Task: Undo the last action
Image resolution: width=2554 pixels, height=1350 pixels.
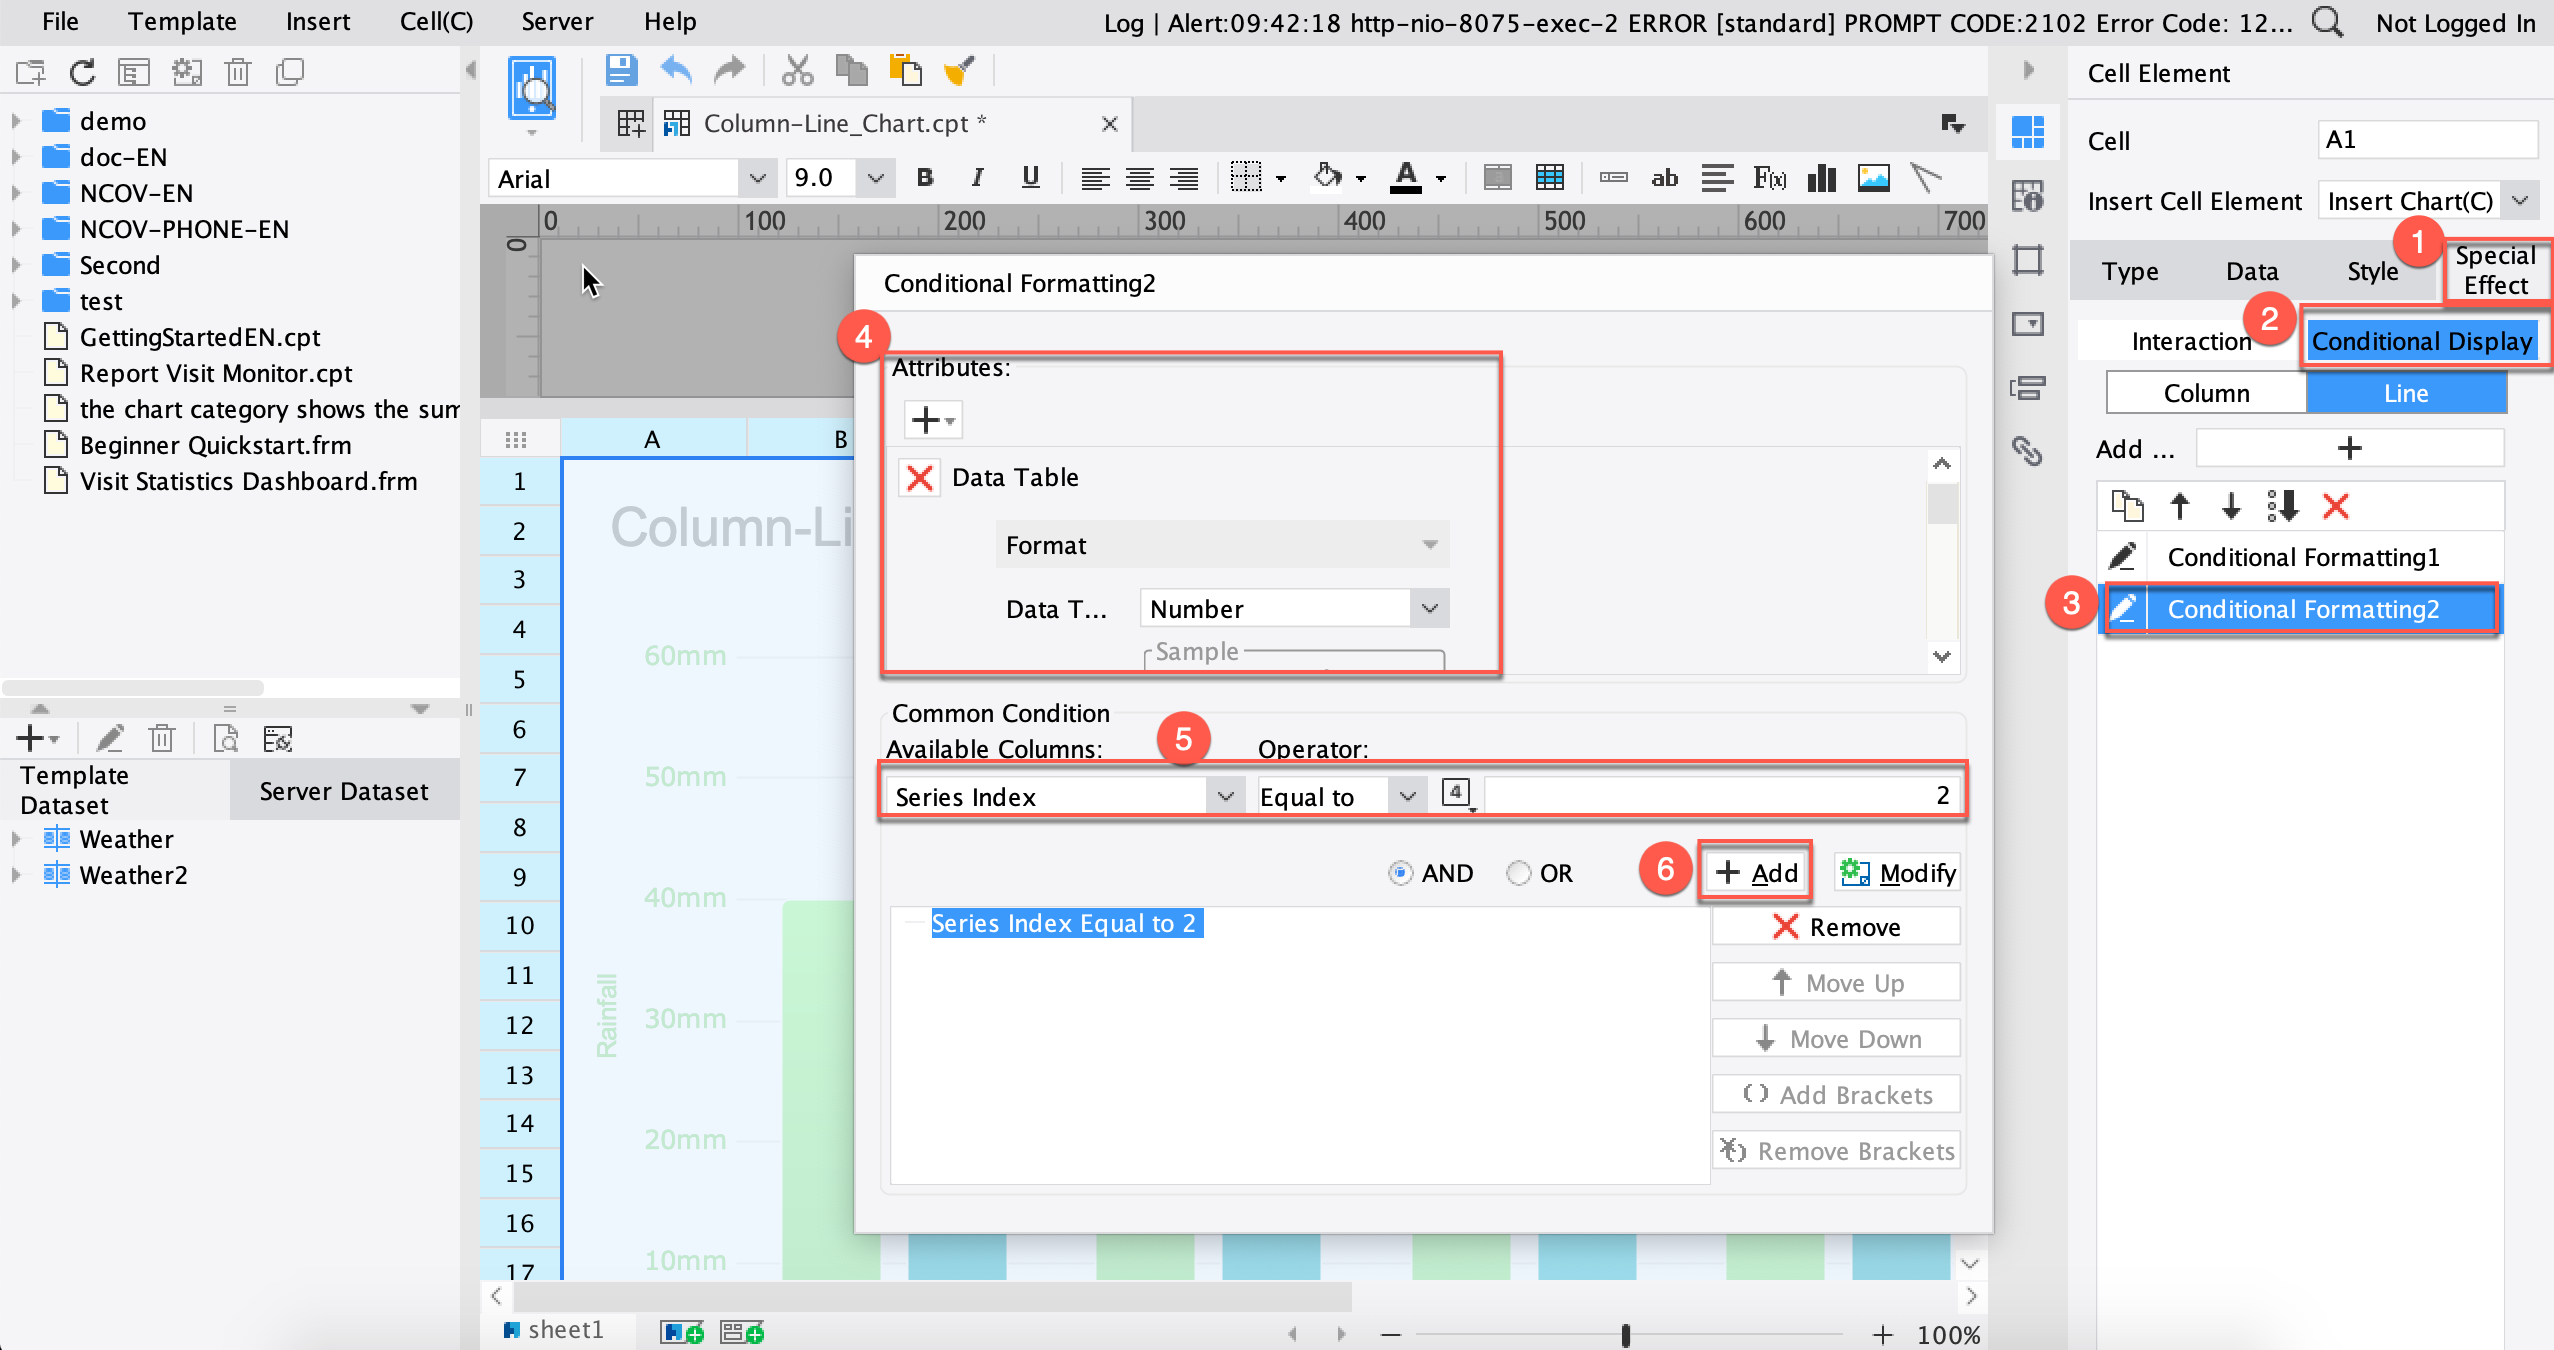Action: pyautogui.click(x=675, y=70)
